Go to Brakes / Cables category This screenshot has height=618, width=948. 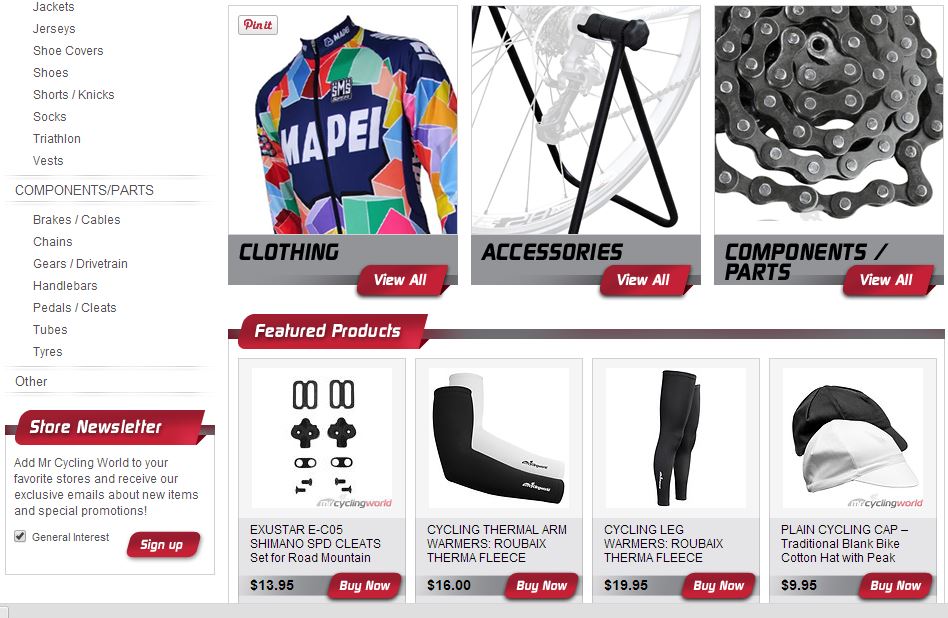coord(77,220)
